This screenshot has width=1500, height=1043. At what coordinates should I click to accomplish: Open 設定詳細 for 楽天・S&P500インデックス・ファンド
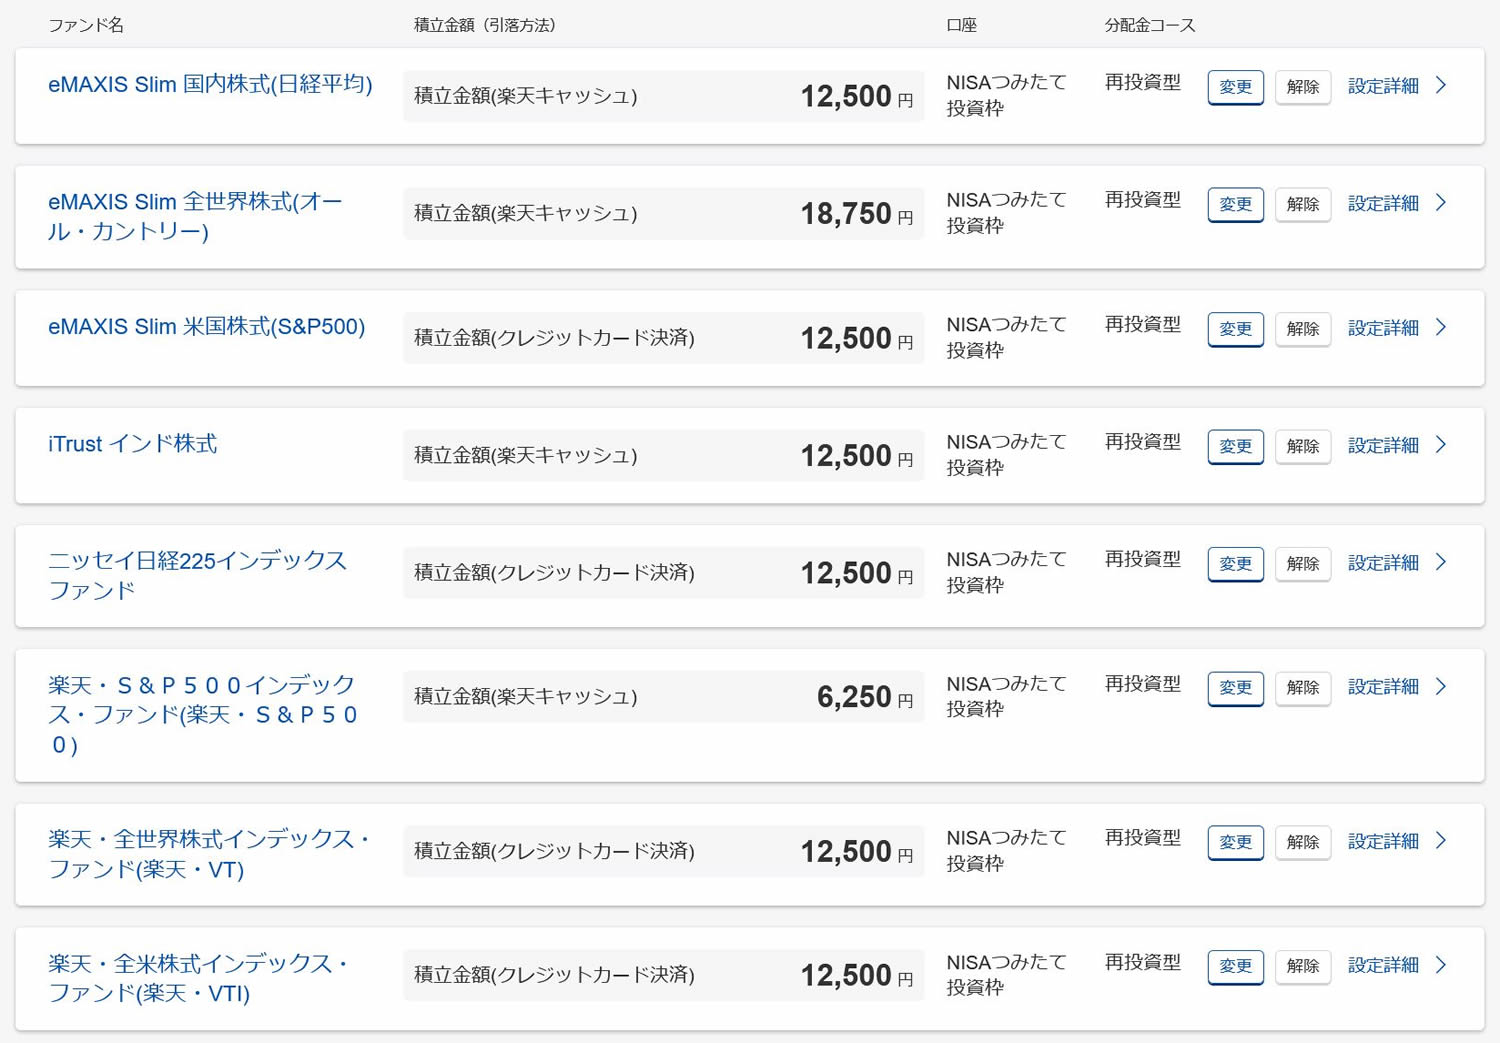coord(1383,687)
